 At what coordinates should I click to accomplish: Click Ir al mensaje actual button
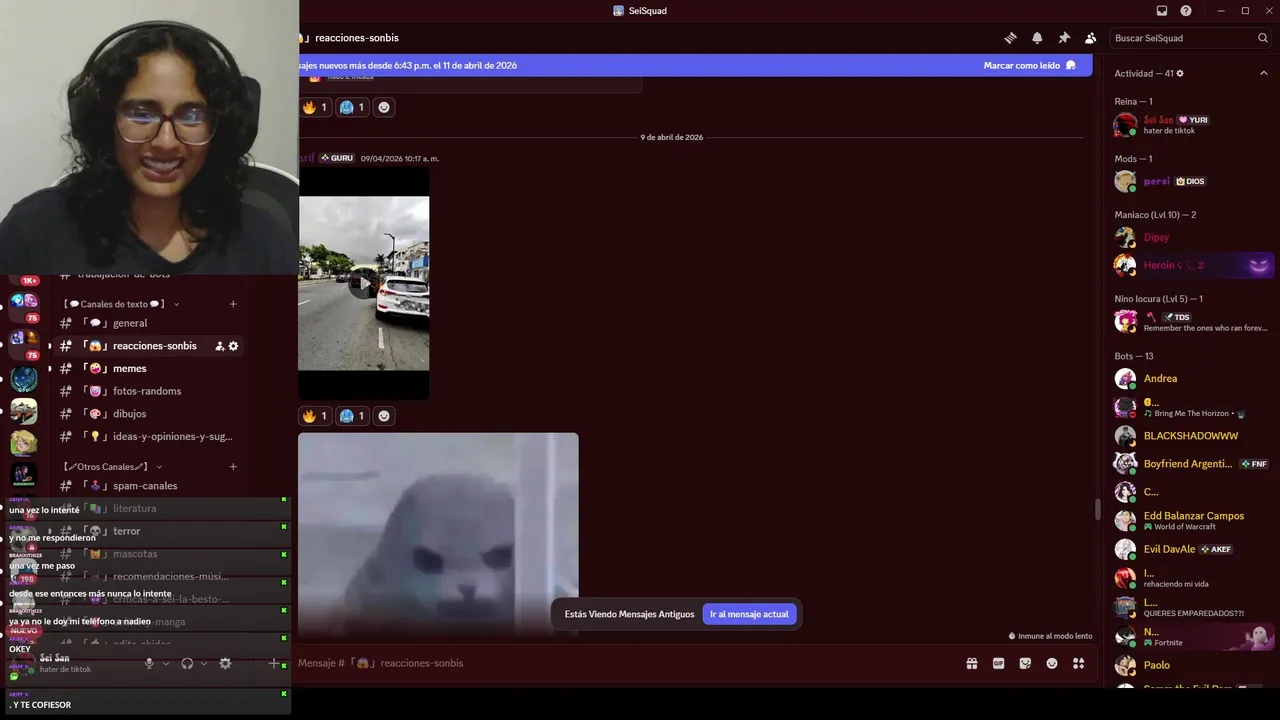pyautogui.click(x=749, y=614)
